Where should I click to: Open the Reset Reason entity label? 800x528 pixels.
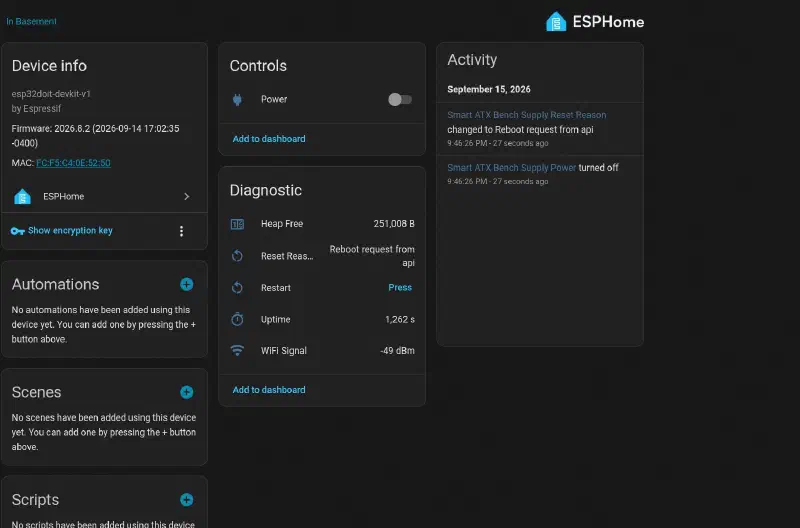pos(287,256)
